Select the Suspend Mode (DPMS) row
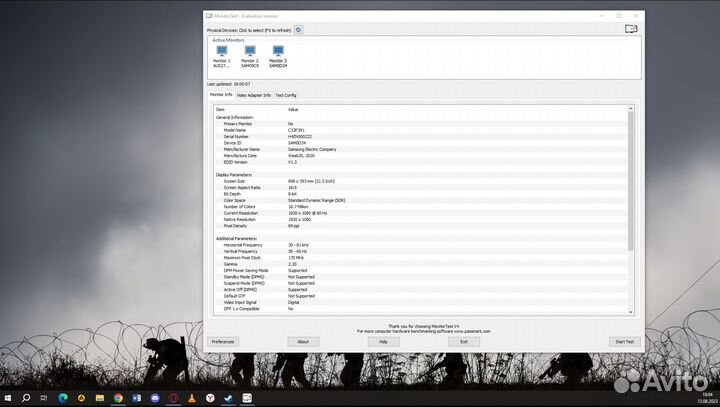 tap(421, 283)
